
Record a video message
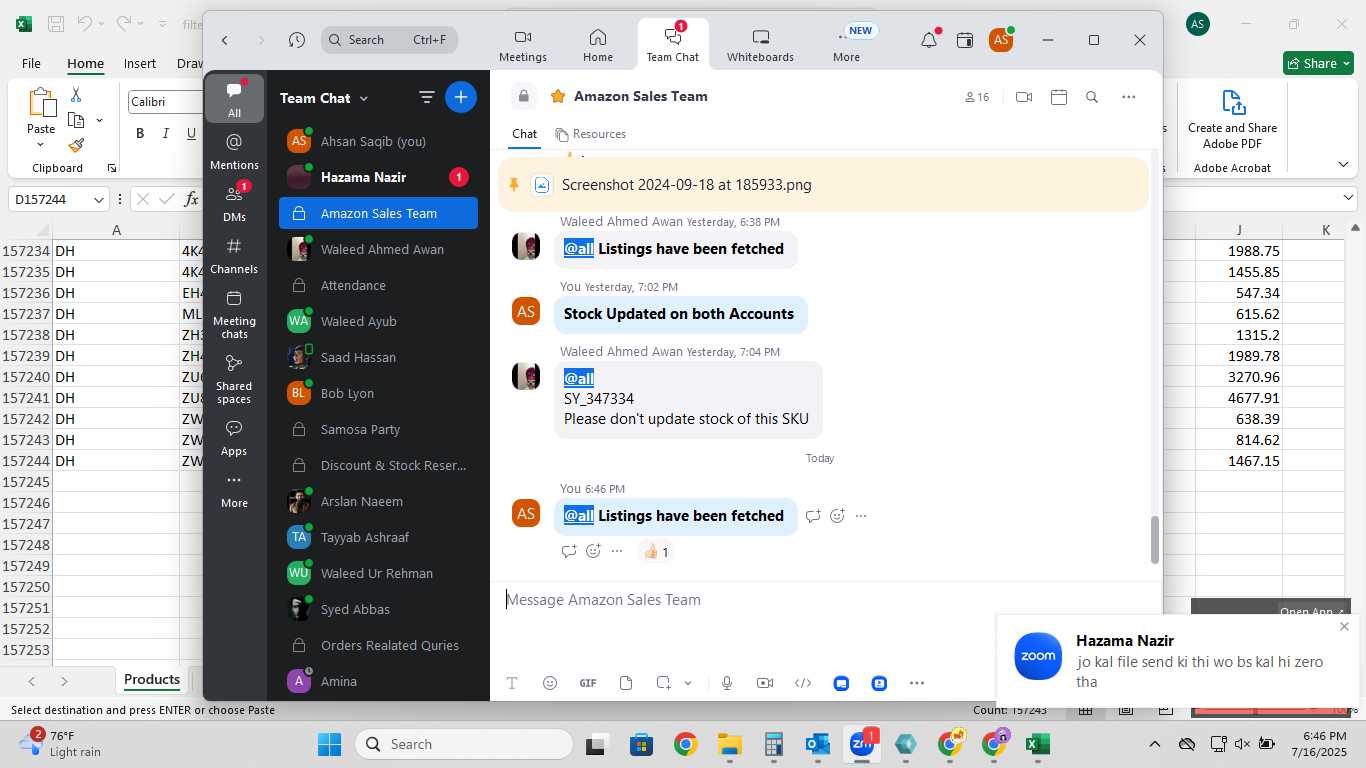point(765,683)
